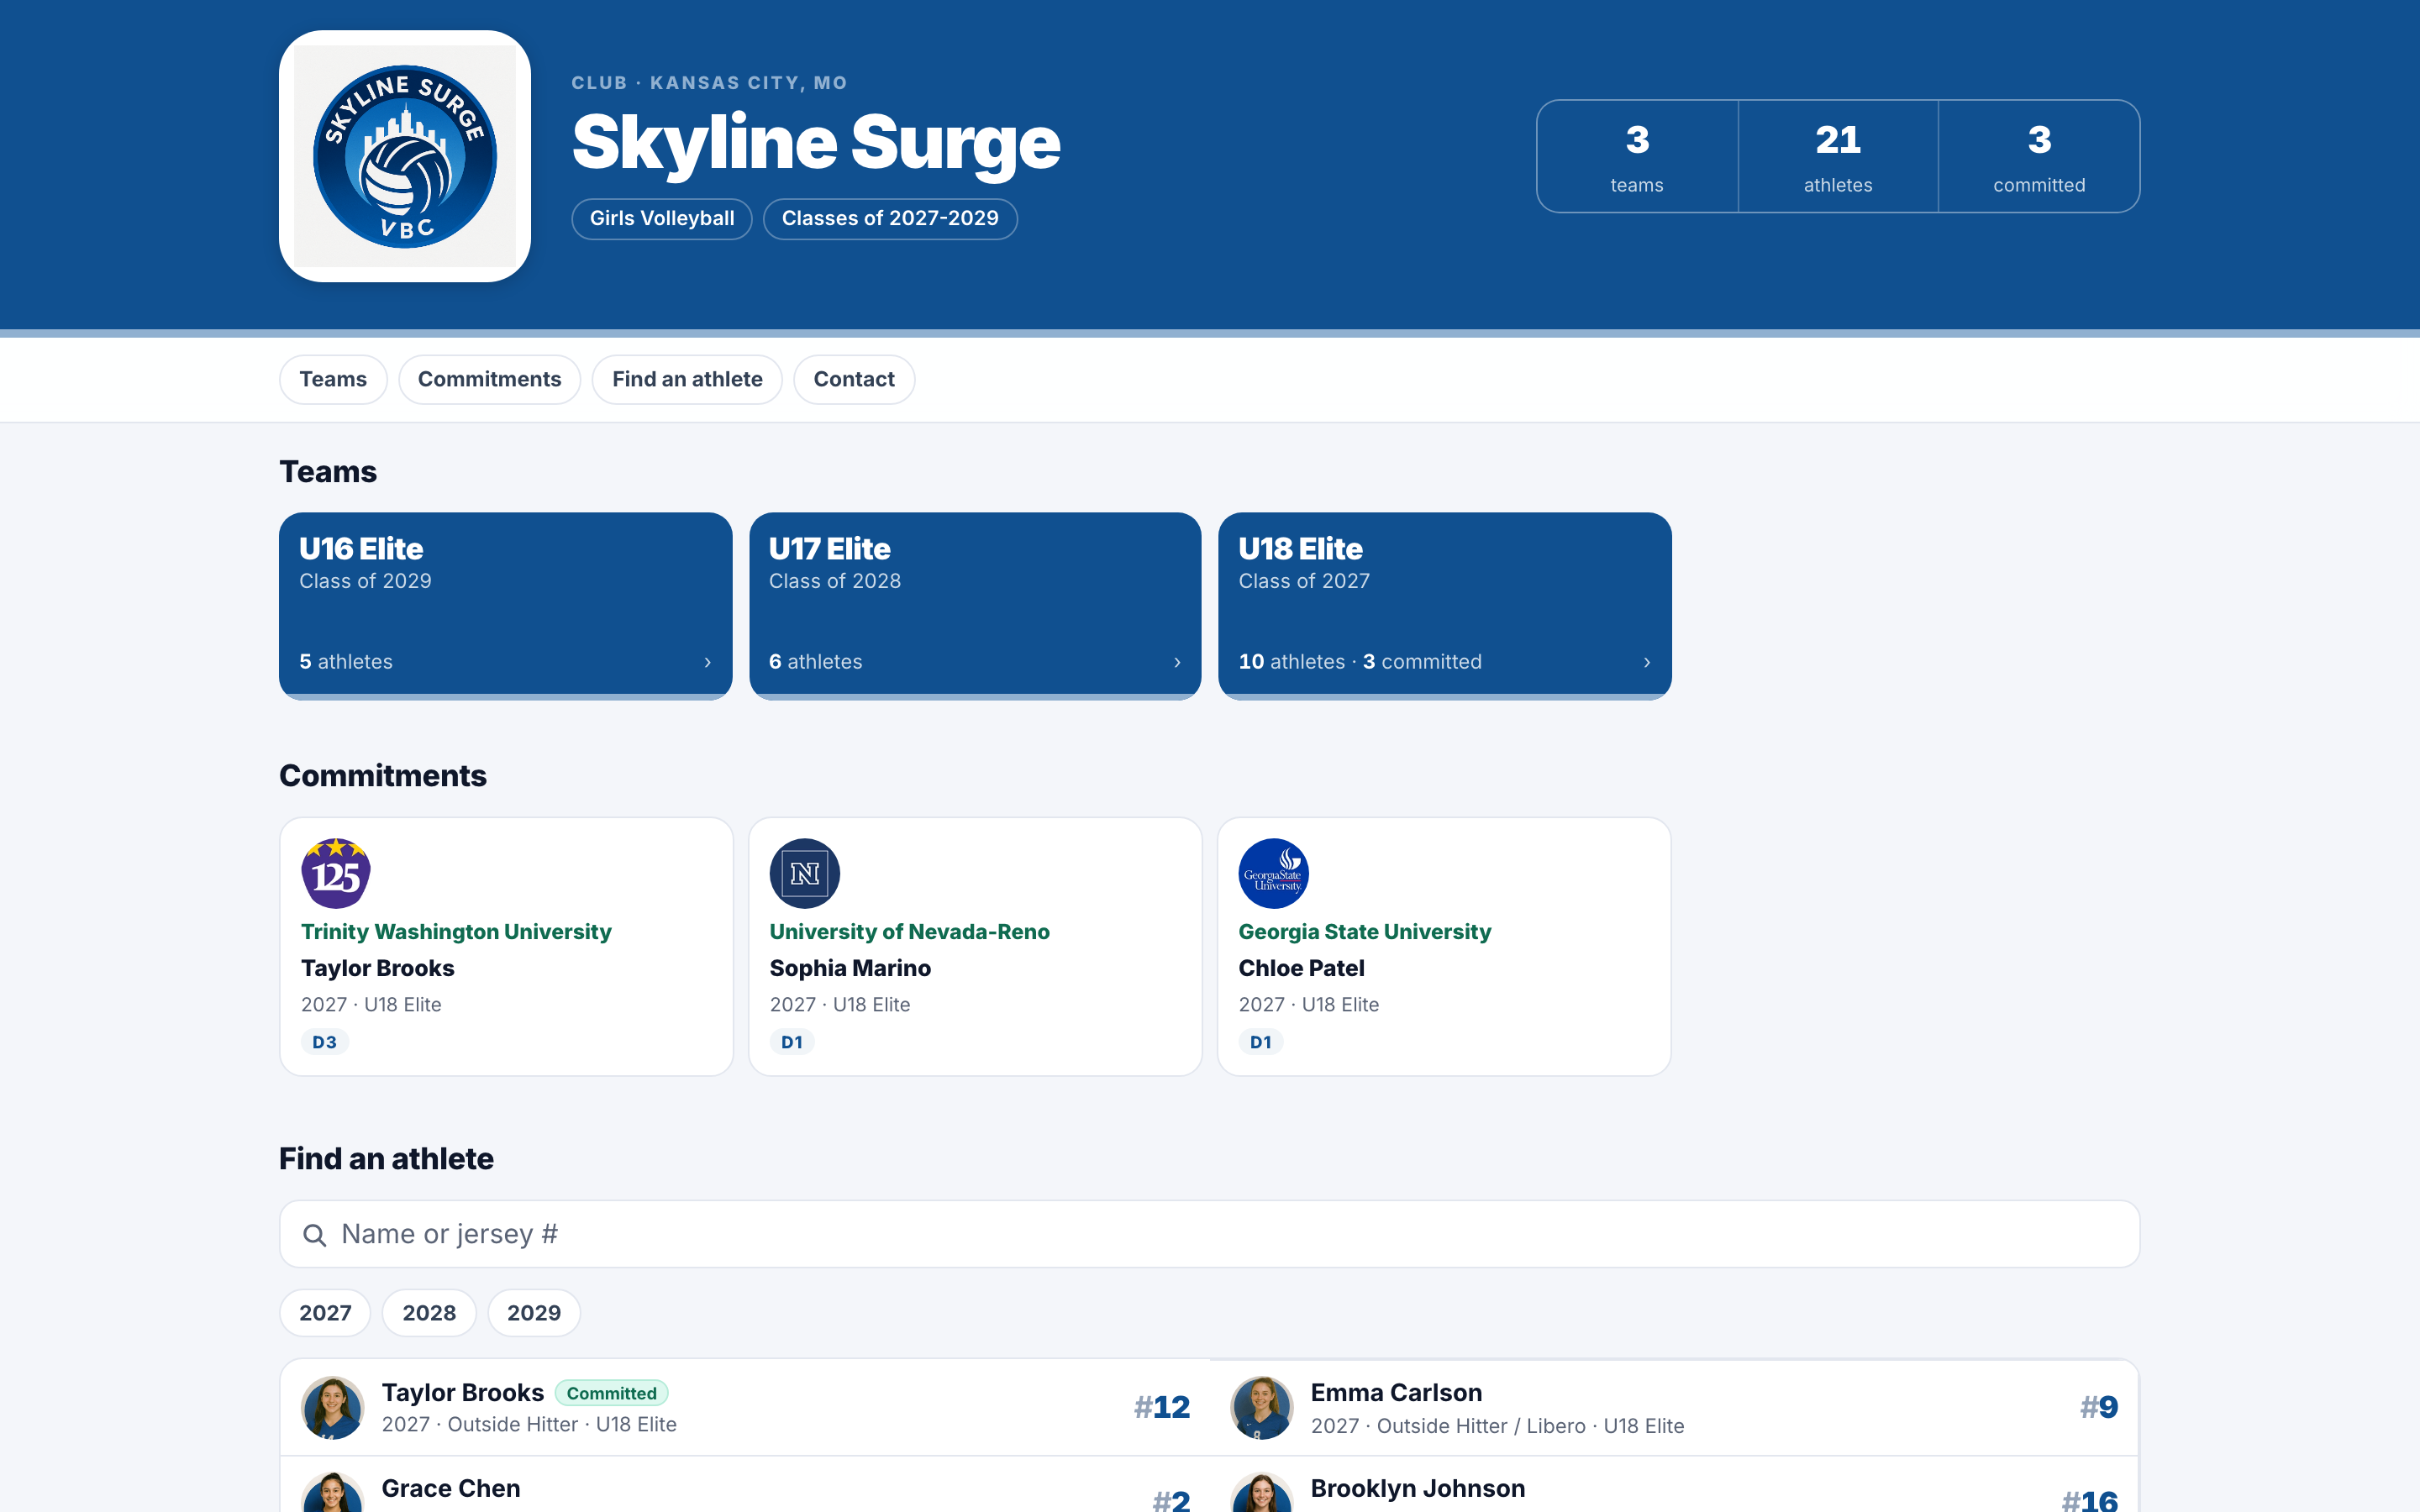Click the Girls Volleyball tag
Image resolution: width=2420 pixels, height=1512 pixels.
coord(662,218)
